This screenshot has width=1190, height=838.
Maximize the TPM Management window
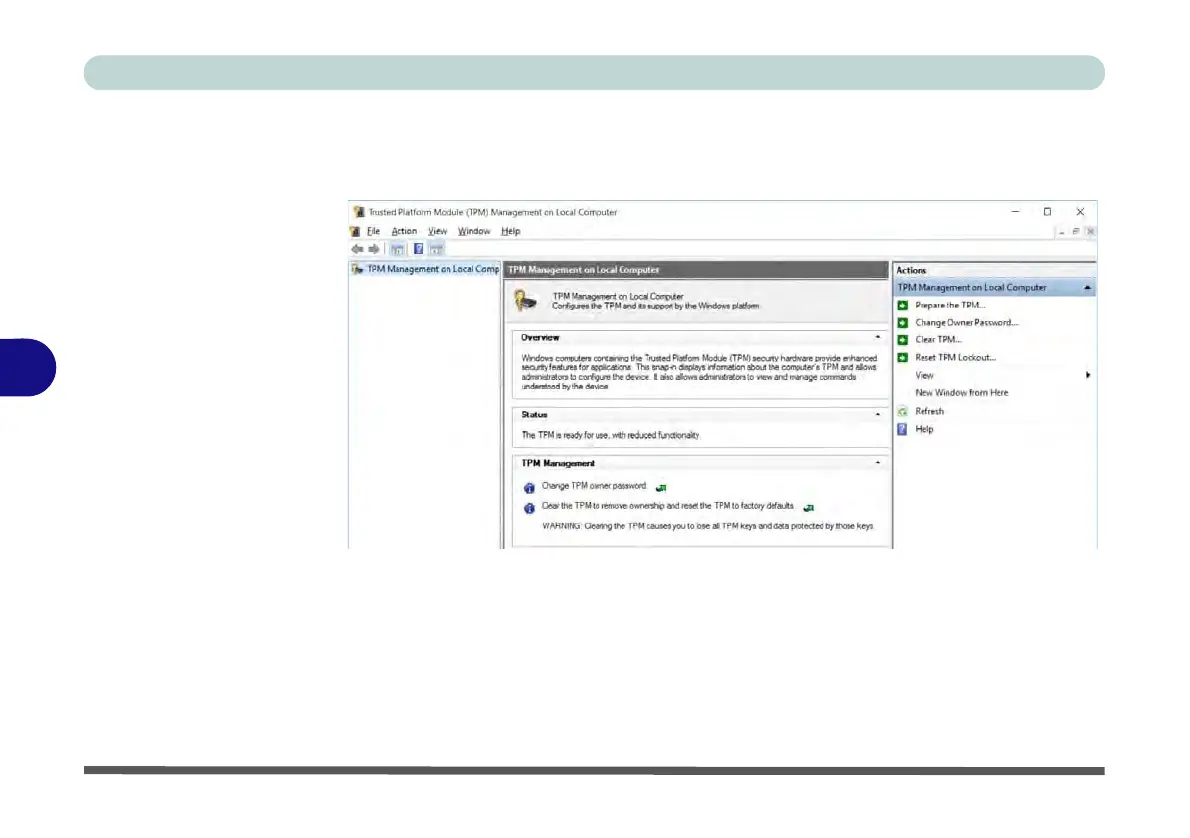[1047, 212]
